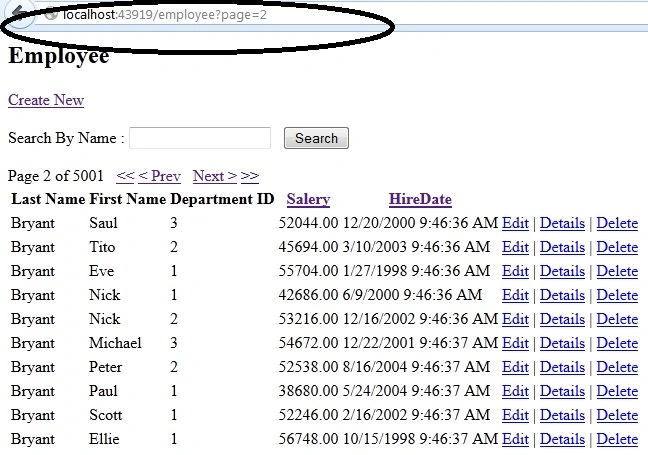Screen dimensions: 648x455
Task: Delete the Bryant Eve record
Action: 617,271
